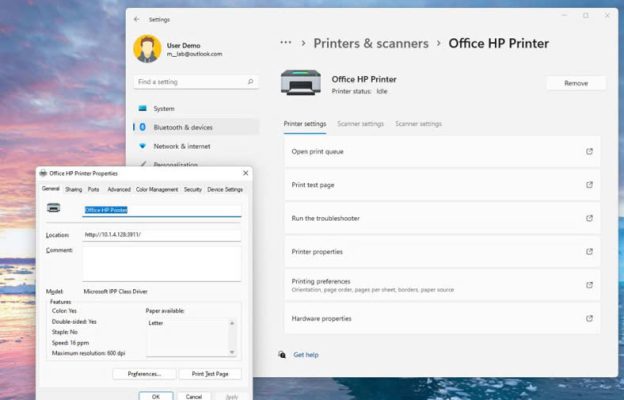Click the Location field with the http address
624x400 pixels.
pyautogui.click(x=162, y=235)
